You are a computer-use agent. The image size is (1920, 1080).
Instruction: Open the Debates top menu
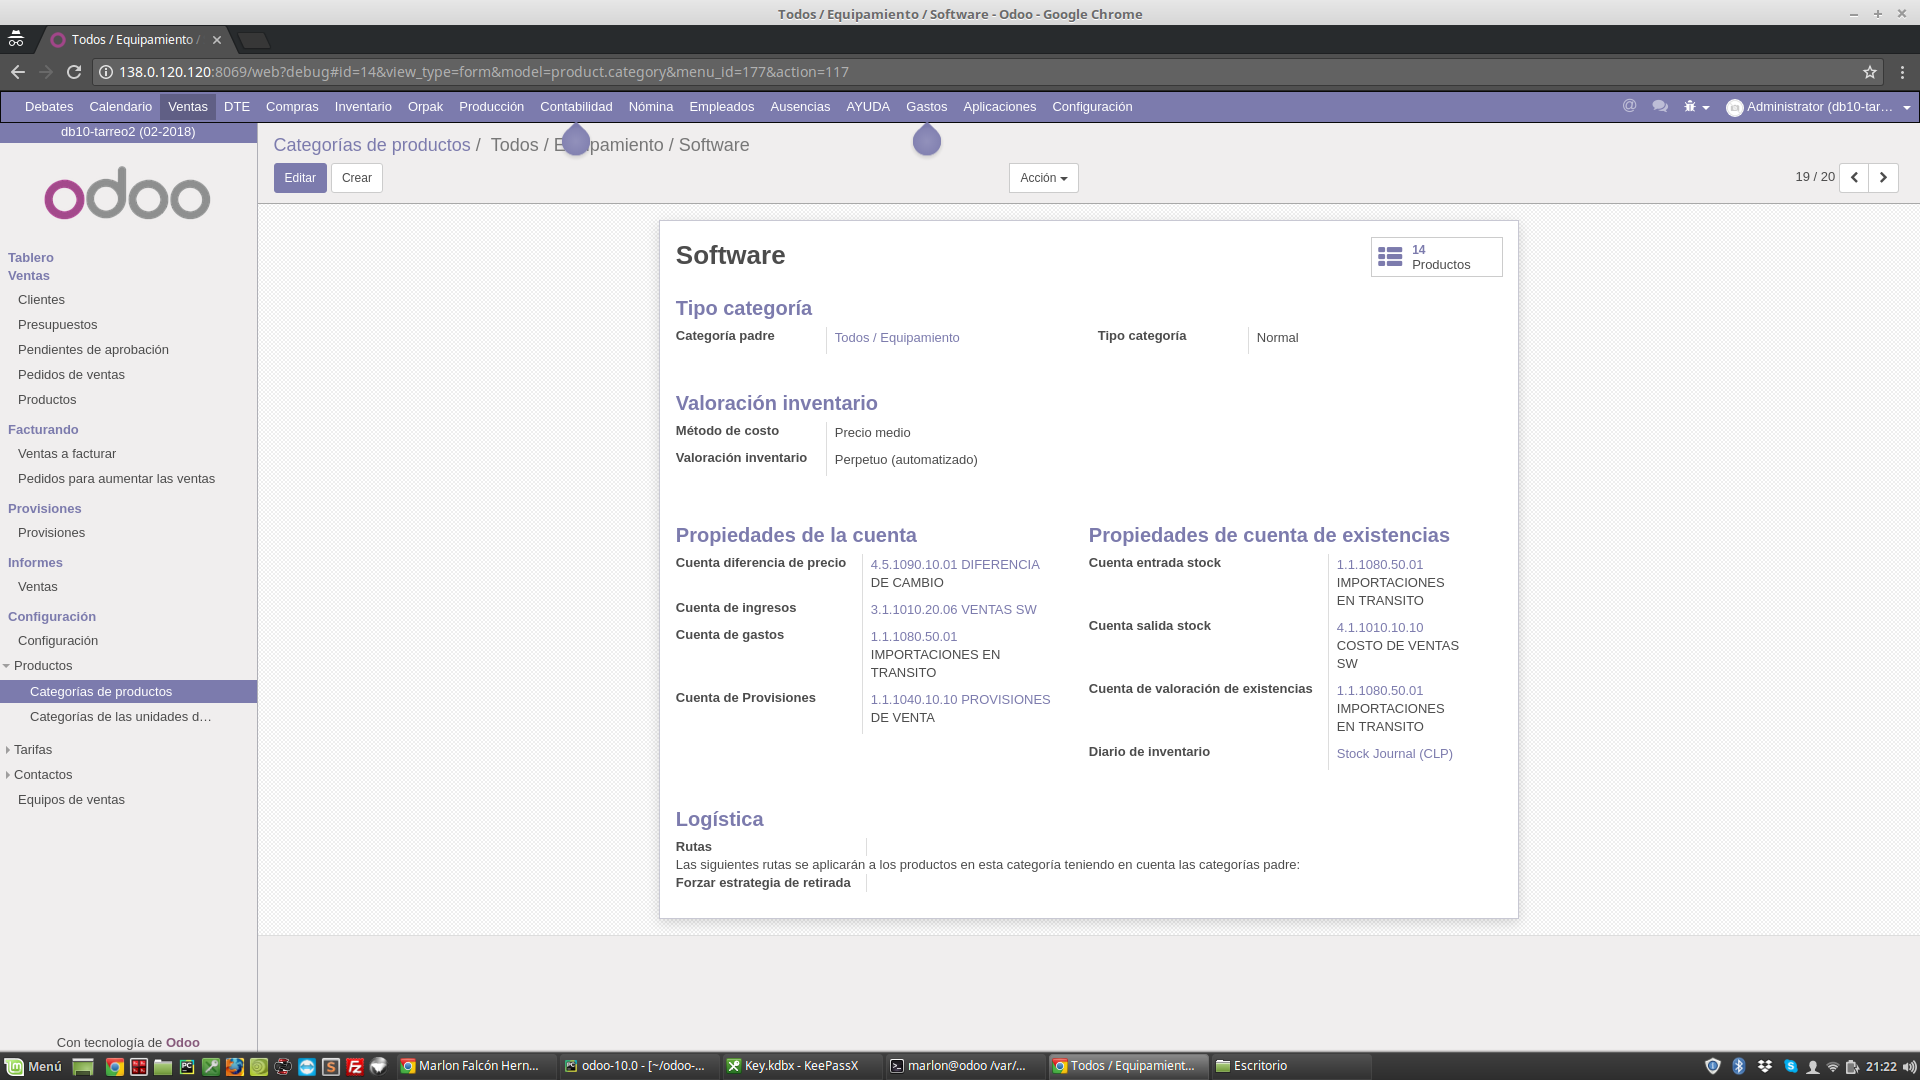49,107
